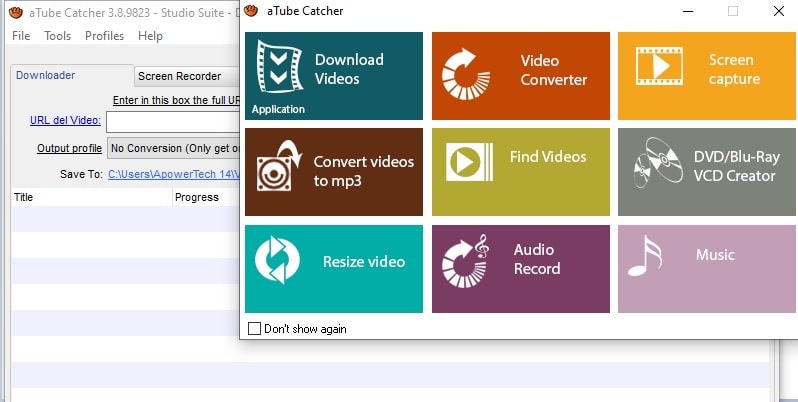
Task: Open the DVD/Blu-Ray VCD Creator disc icon
Action: coord(658,162)
